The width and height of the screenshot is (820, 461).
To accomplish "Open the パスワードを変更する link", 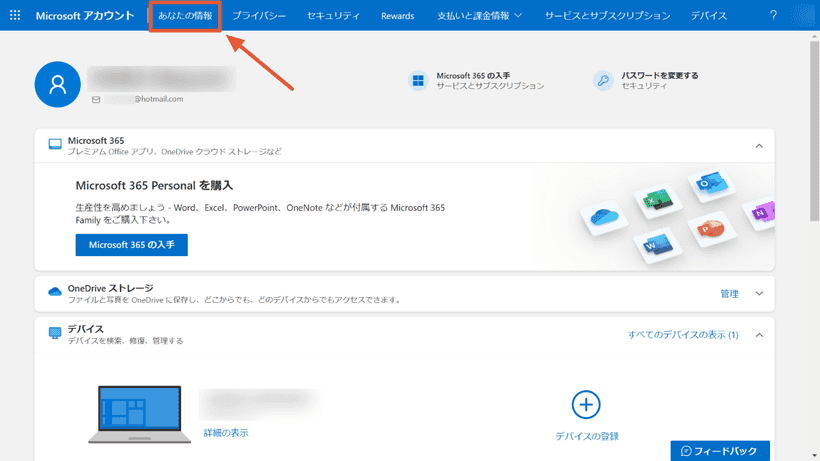I will (659, 76).
